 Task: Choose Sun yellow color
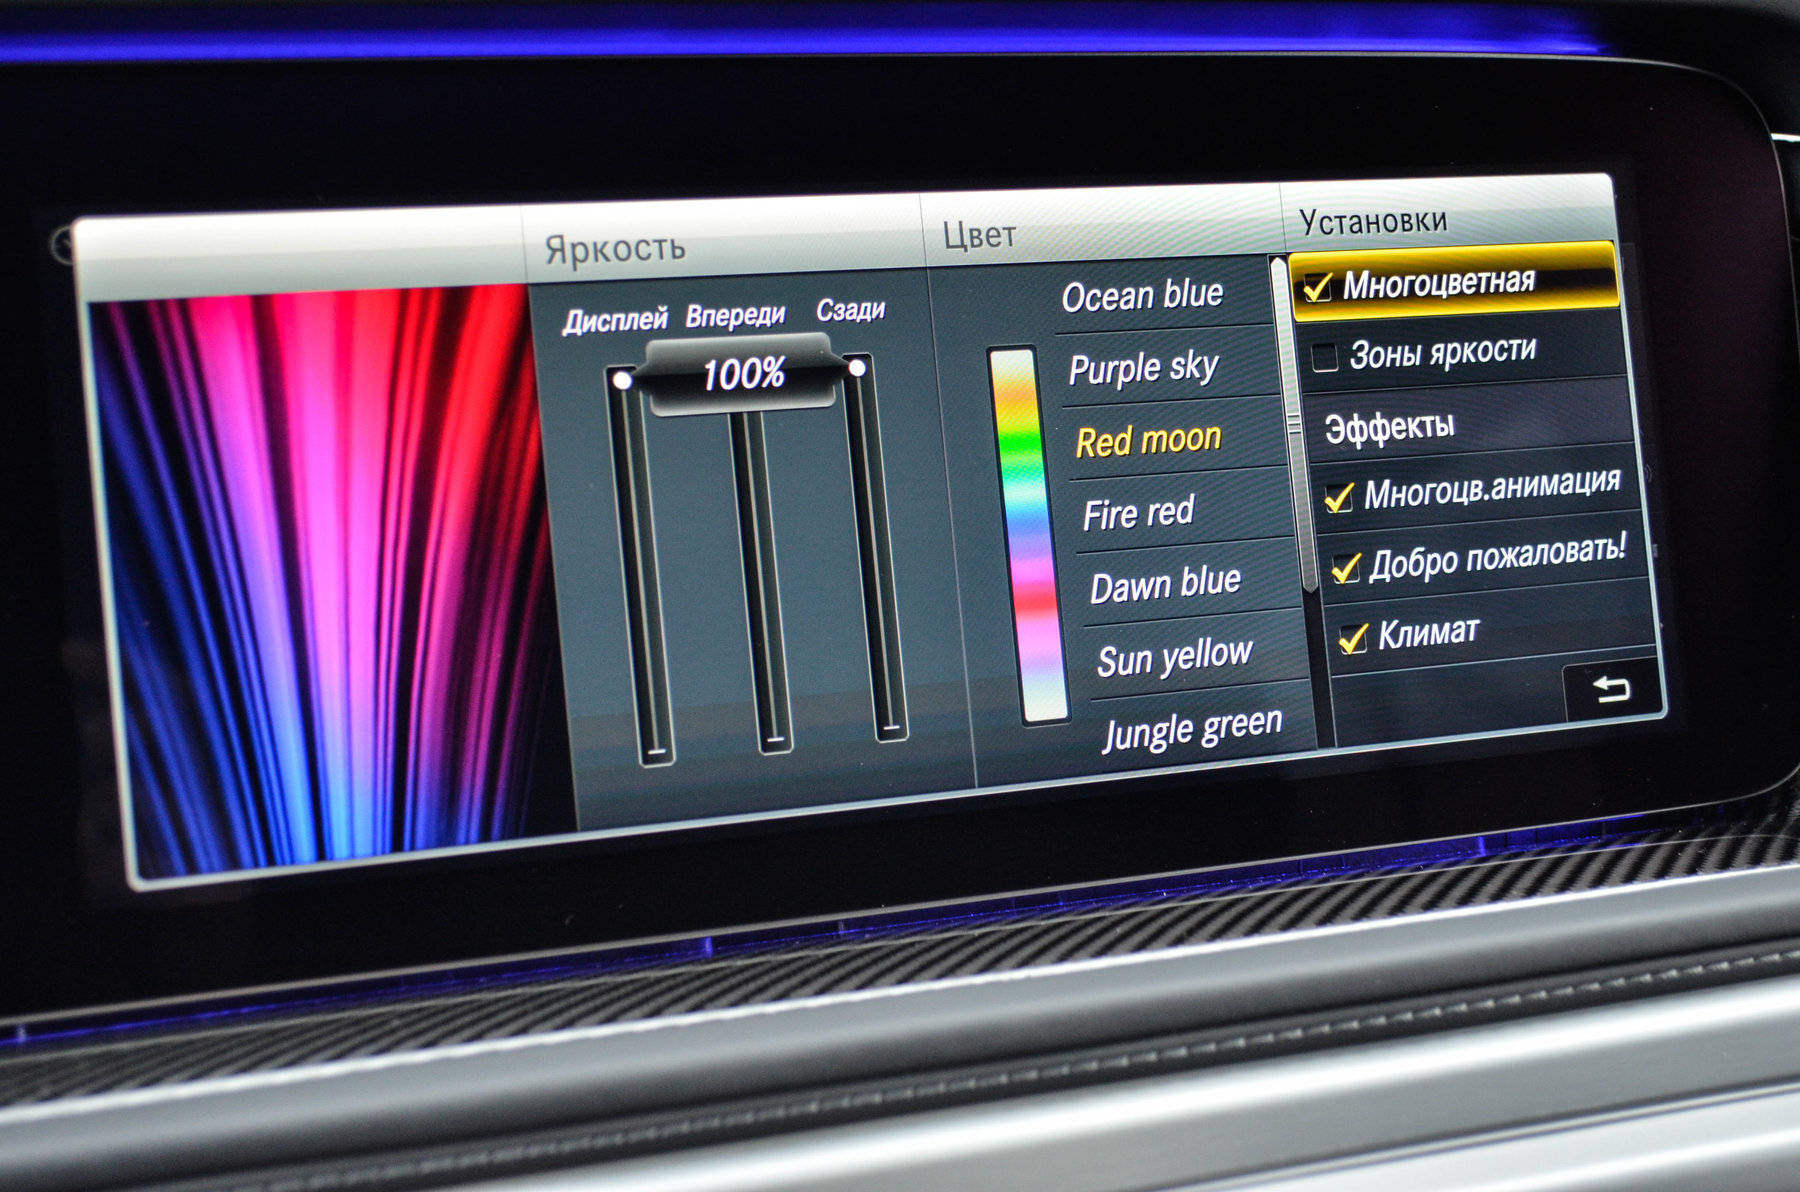click(x=1174, y=658)
